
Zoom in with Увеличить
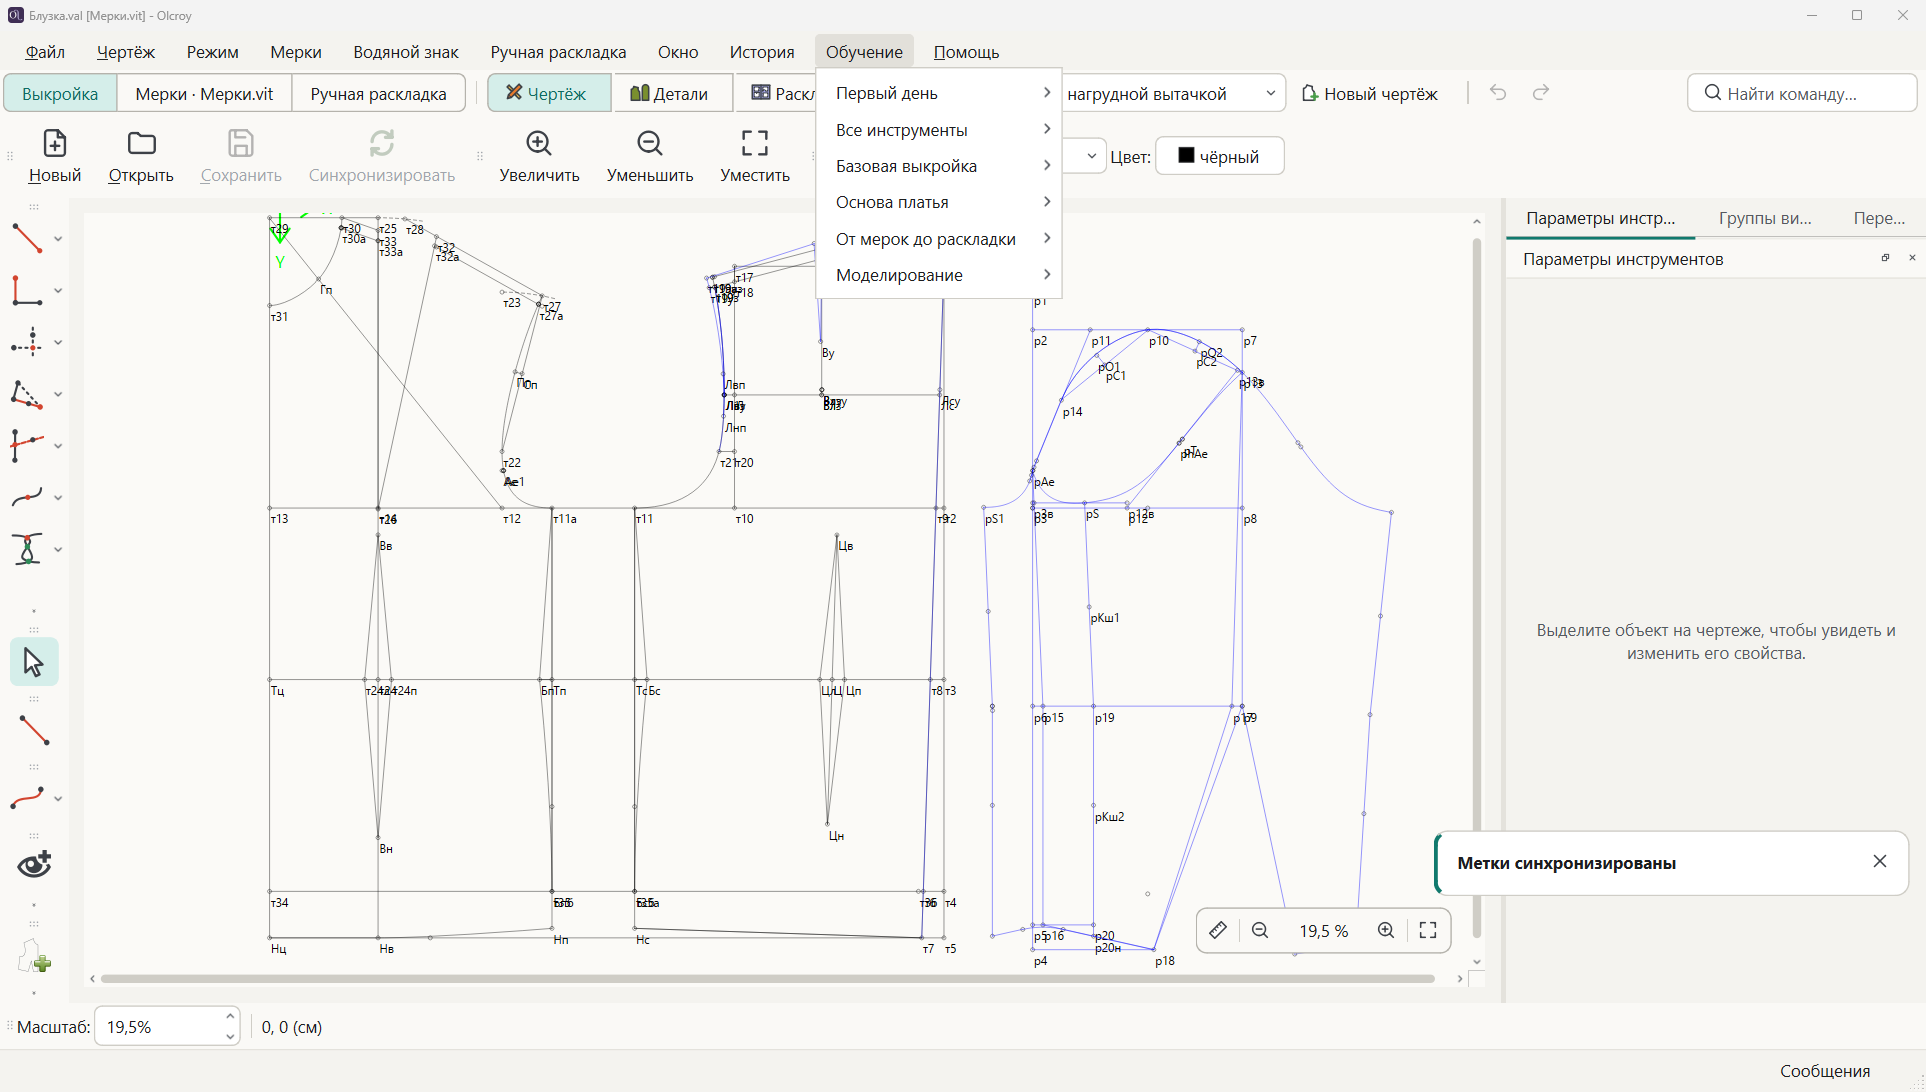[x=539, y=156]
